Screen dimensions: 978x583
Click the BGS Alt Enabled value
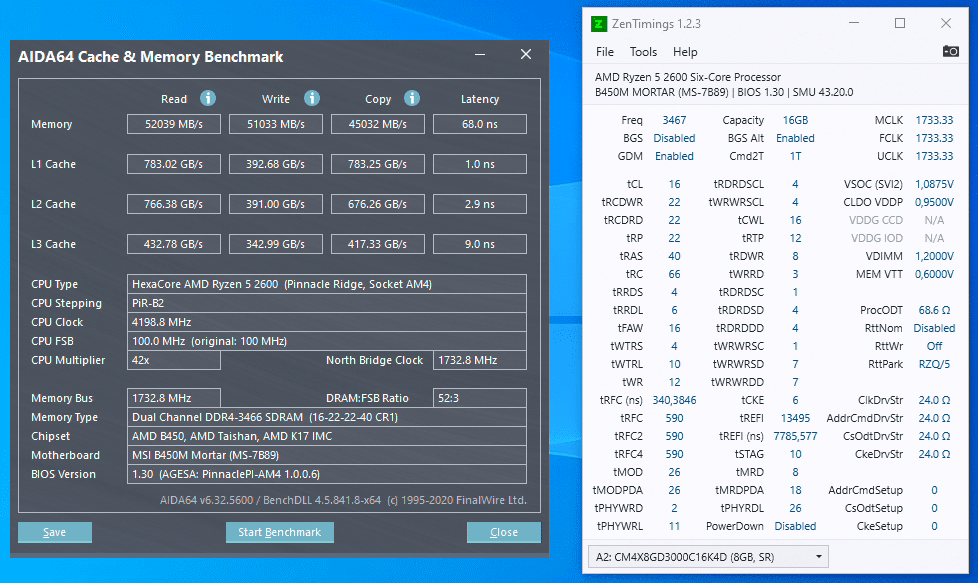click(x=795, y=138)
